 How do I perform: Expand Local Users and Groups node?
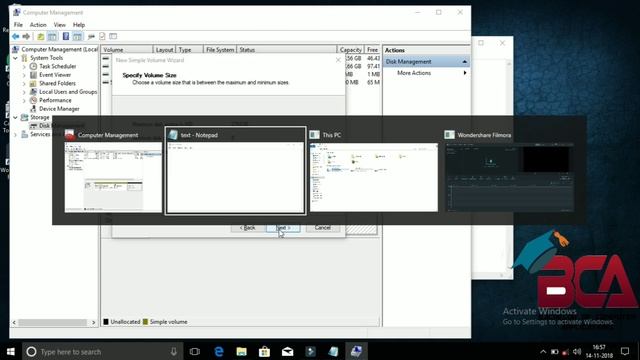tap(24, 92)
